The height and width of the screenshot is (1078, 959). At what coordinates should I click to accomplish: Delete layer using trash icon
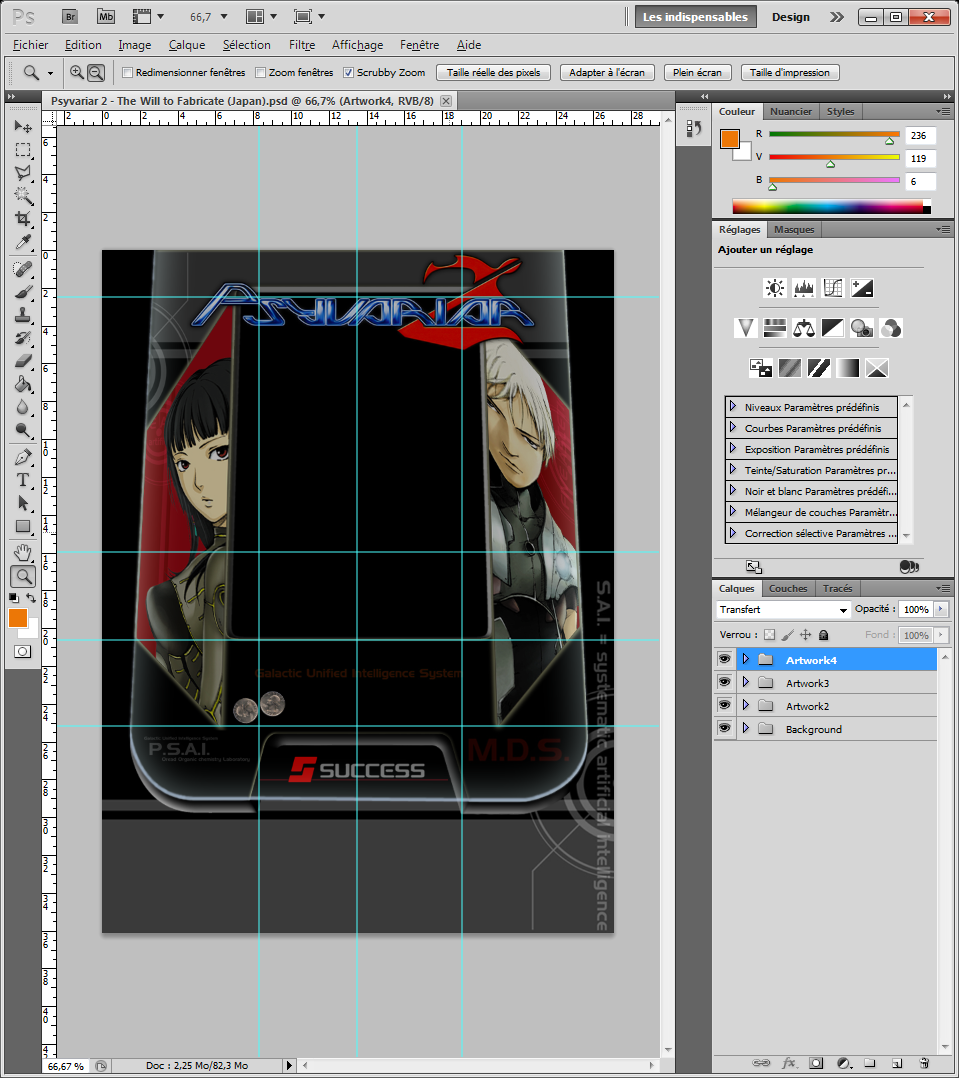click(x=924, y=1063)
